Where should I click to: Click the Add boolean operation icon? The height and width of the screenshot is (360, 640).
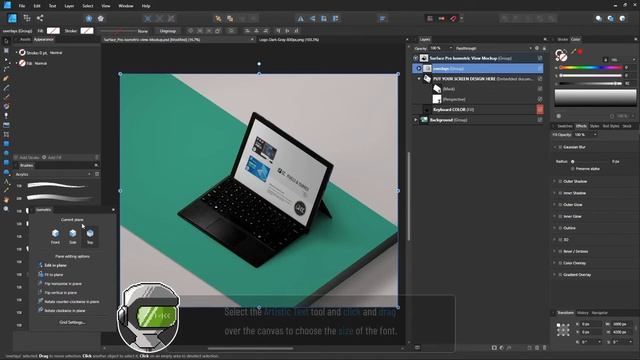pos(505,18)
